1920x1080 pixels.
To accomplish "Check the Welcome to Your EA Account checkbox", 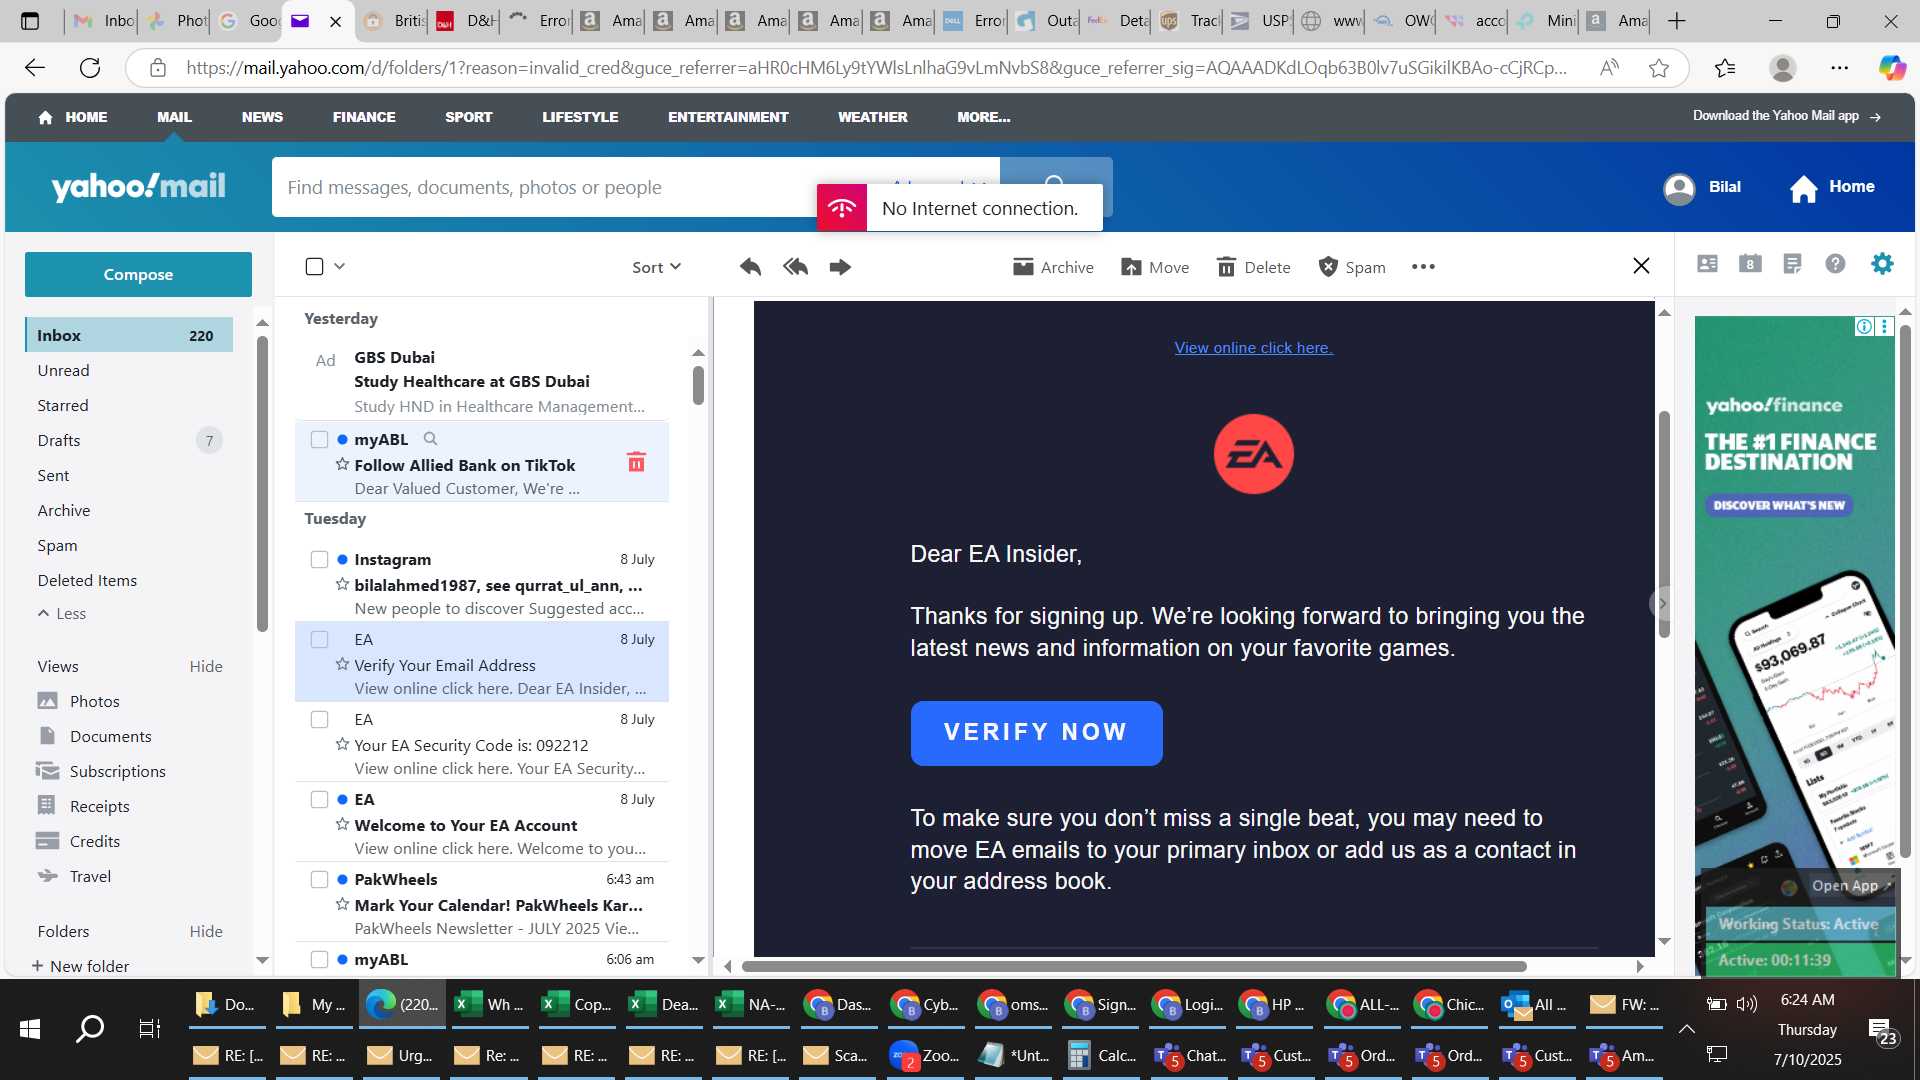I will click(x=319, y=800).
